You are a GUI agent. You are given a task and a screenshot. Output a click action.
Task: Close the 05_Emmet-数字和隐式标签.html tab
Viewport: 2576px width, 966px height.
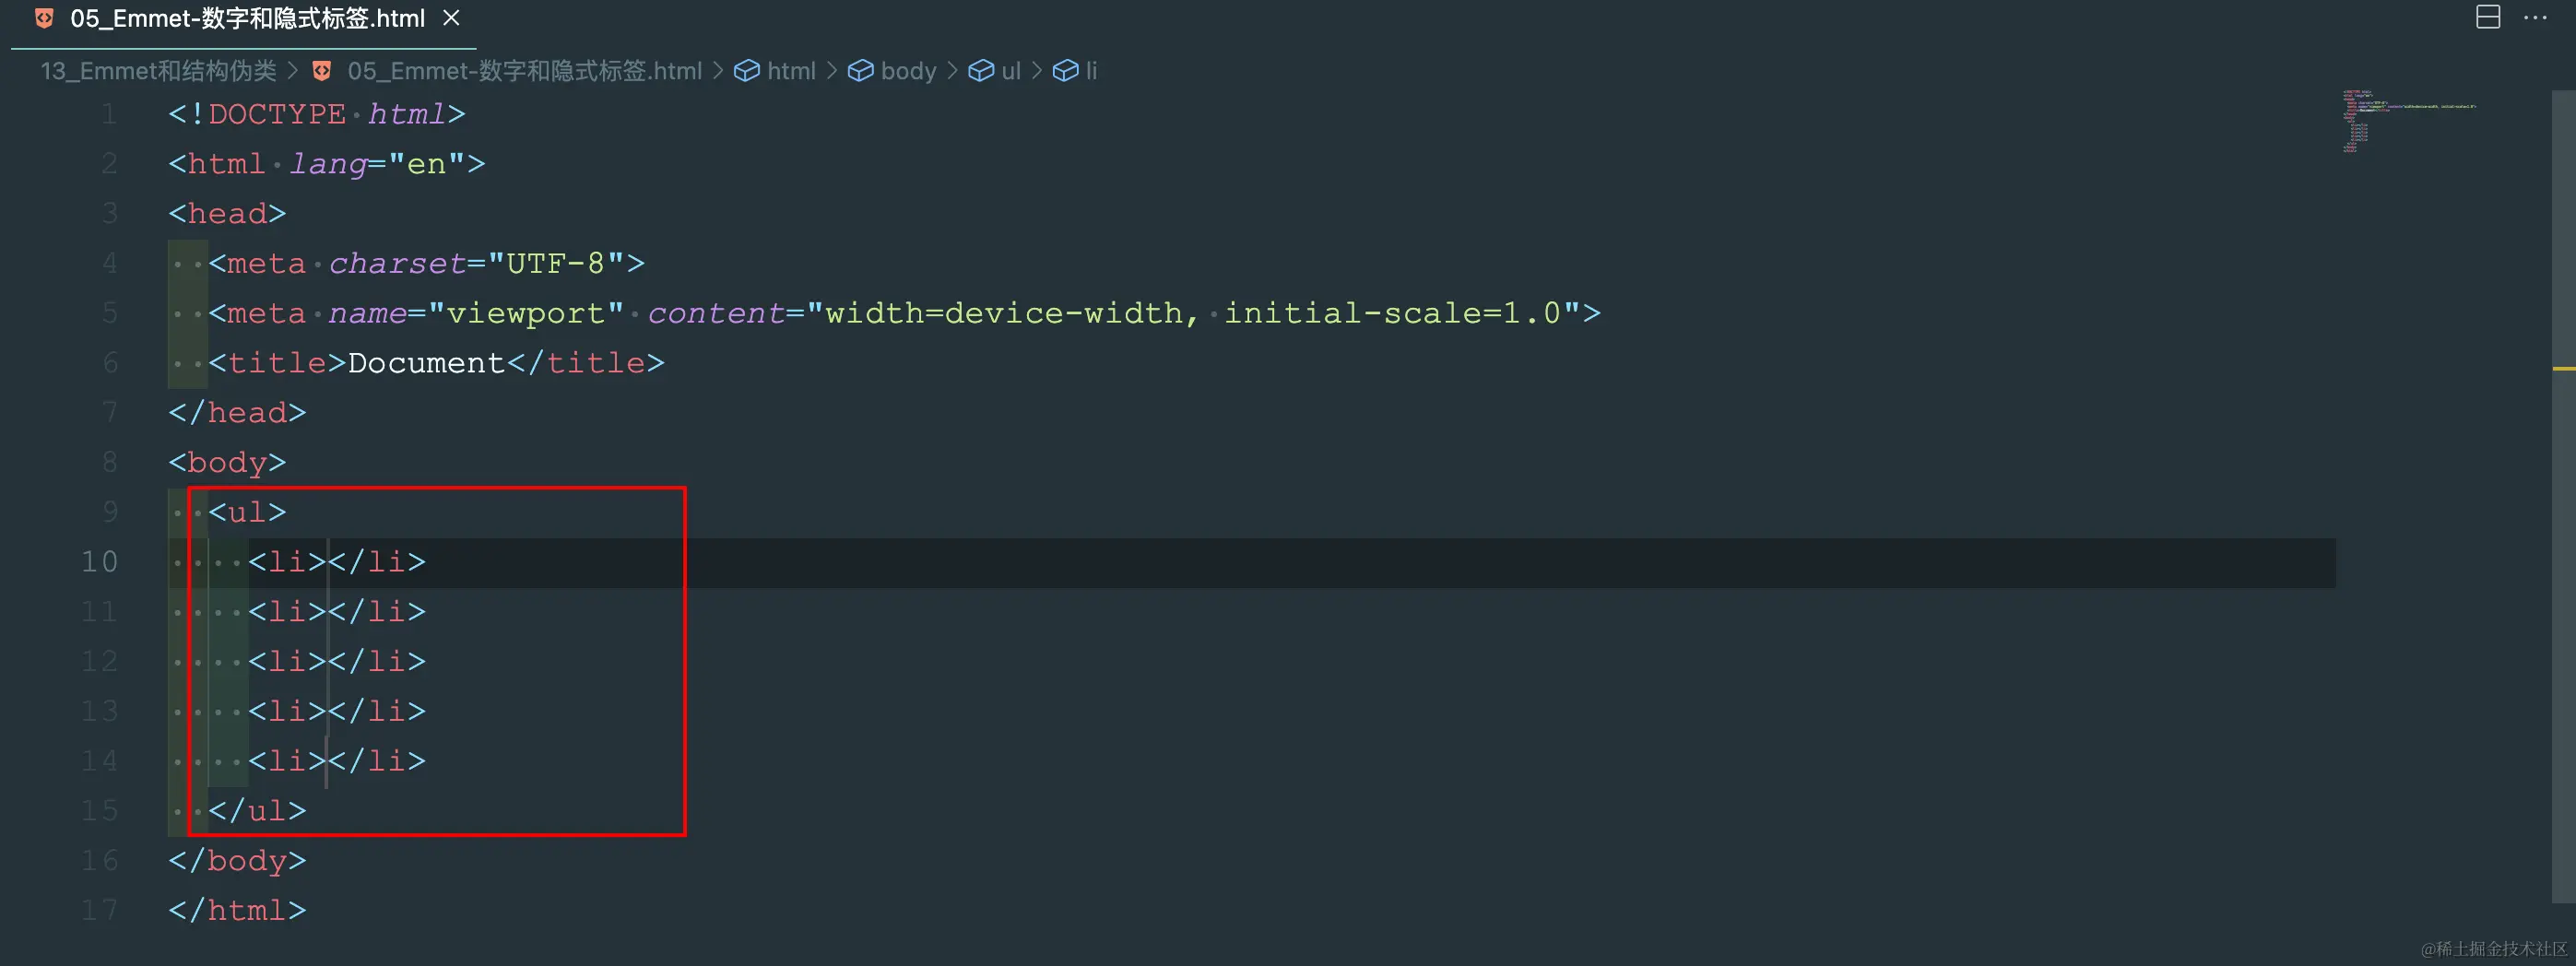pyautogui.click(x=451, y=18)
